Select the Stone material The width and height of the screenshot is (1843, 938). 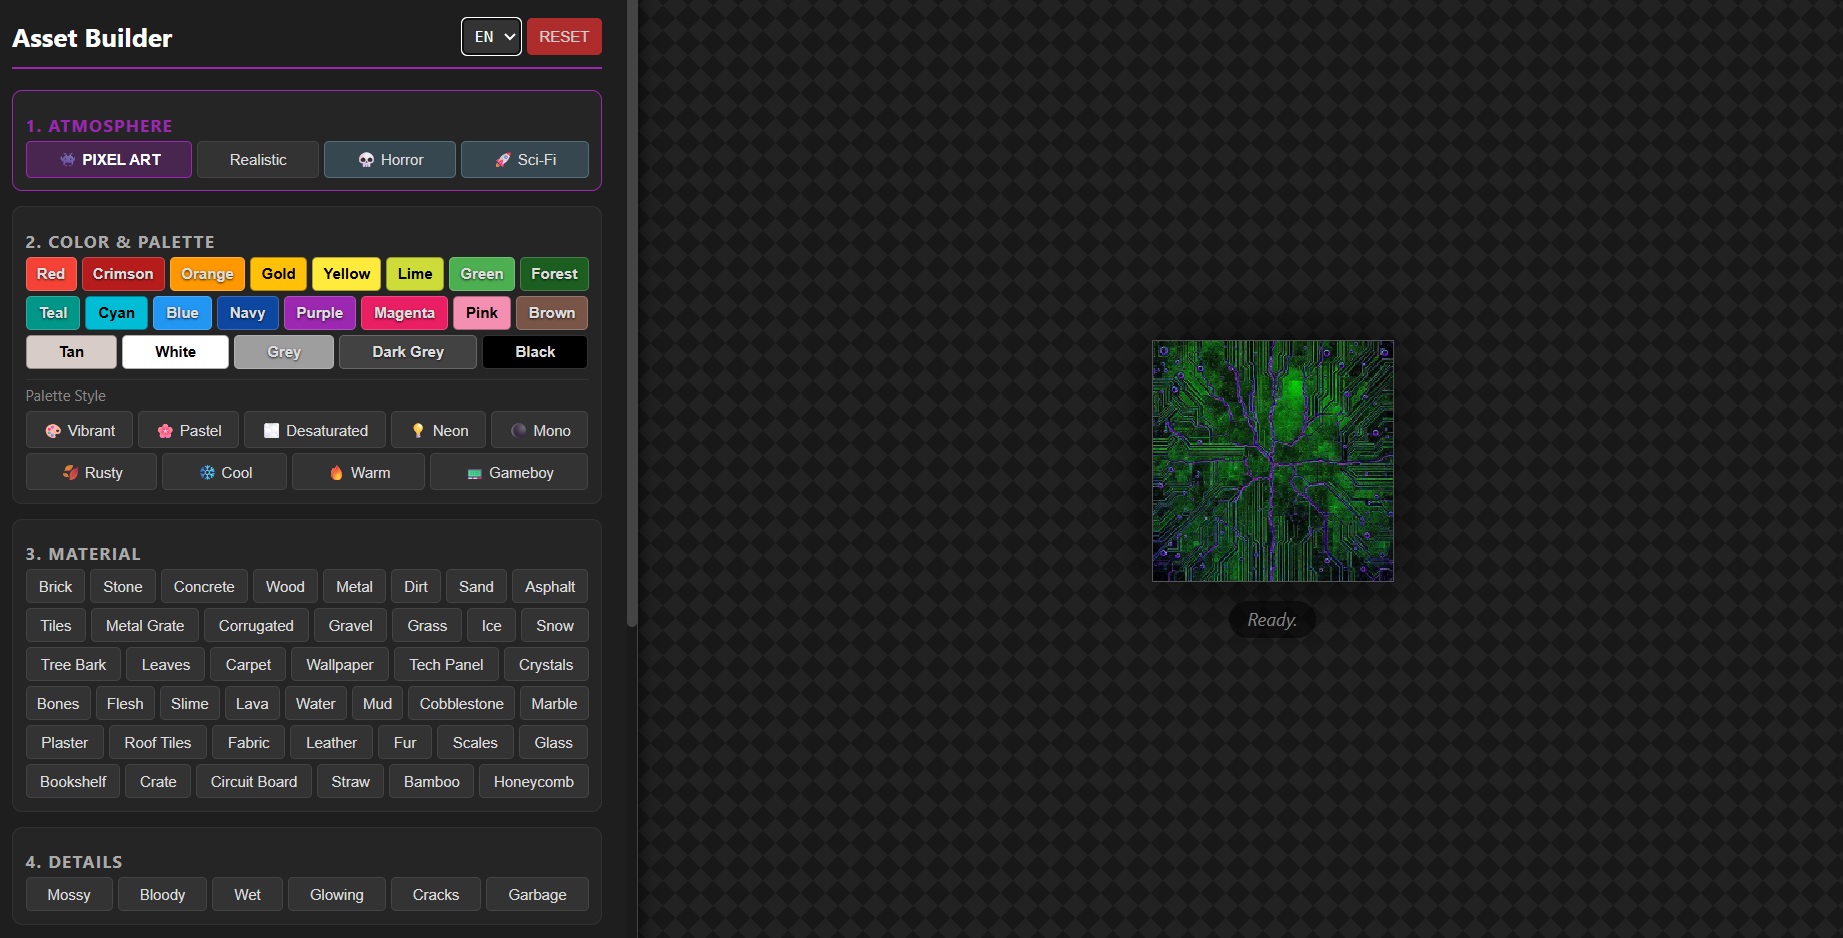tap(123, 587)
